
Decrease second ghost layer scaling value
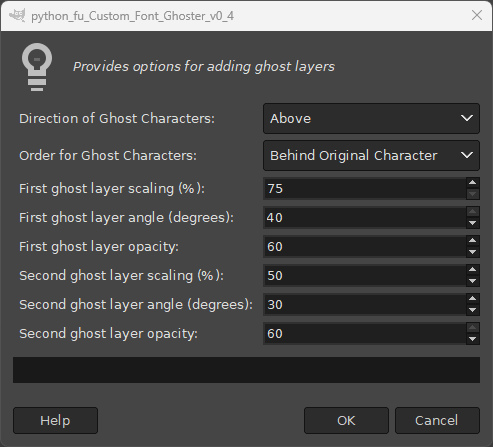tap(472, 281)
